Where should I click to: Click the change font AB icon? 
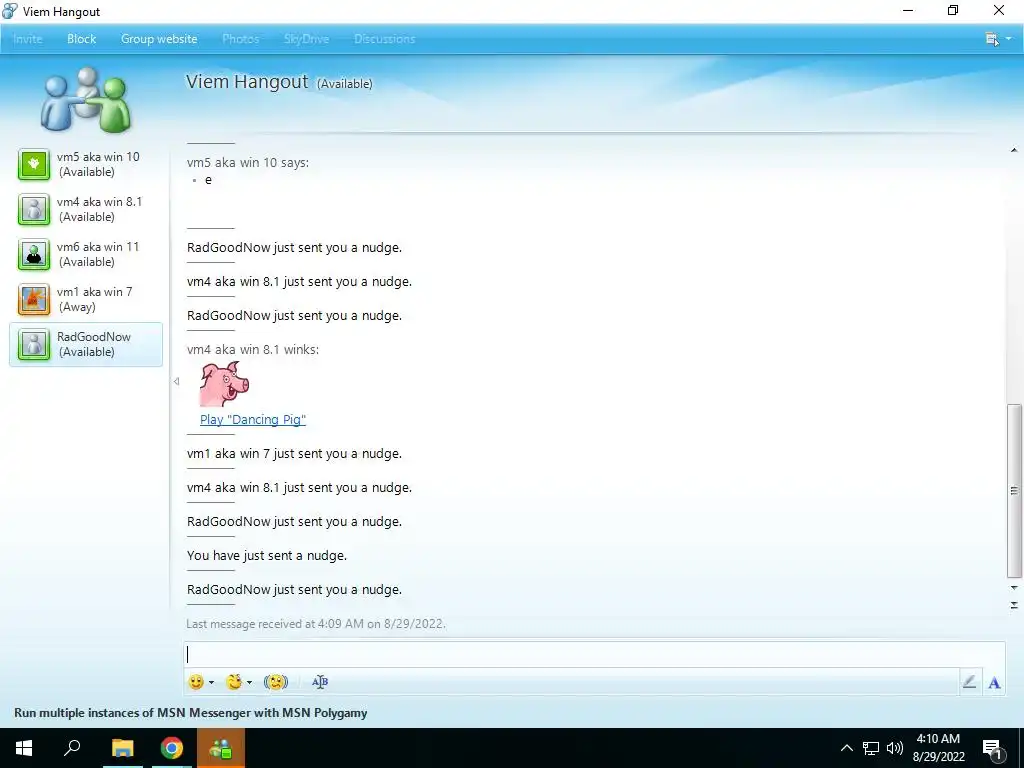click(x=320, y=682)
